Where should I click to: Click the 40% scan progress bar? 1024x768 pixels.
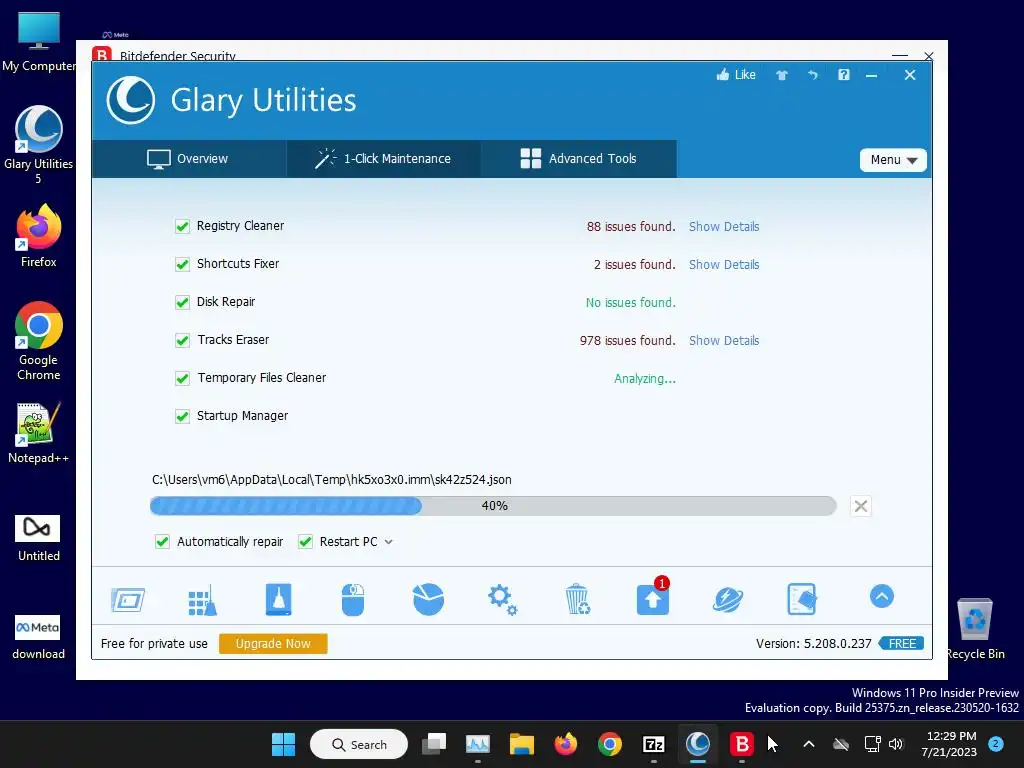(x=493, y=506)
